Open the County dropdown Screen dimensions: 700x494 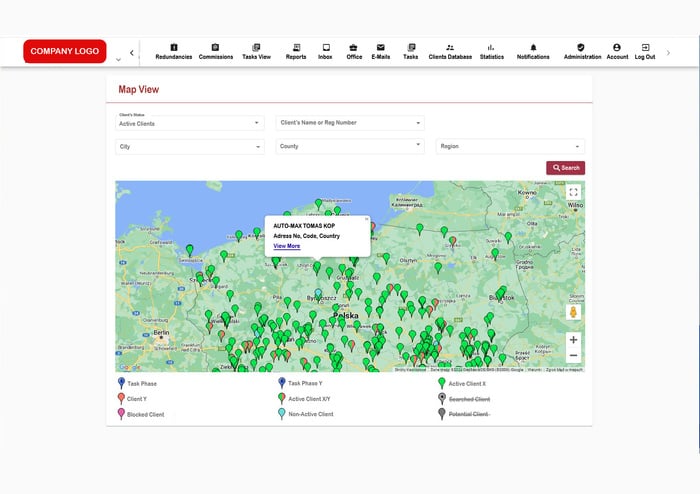(350, 146)
